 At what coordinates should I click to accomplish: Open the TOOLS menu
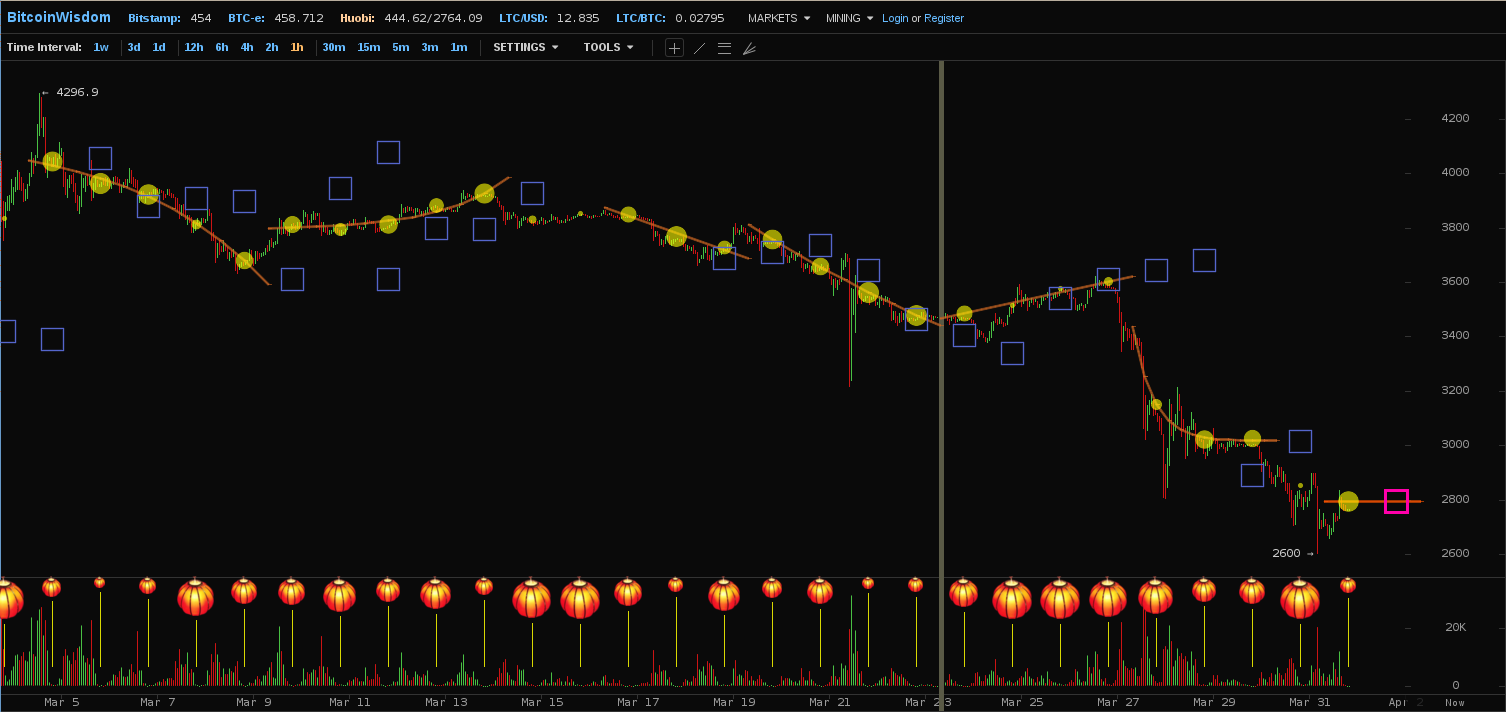click(x=608, y=47)
